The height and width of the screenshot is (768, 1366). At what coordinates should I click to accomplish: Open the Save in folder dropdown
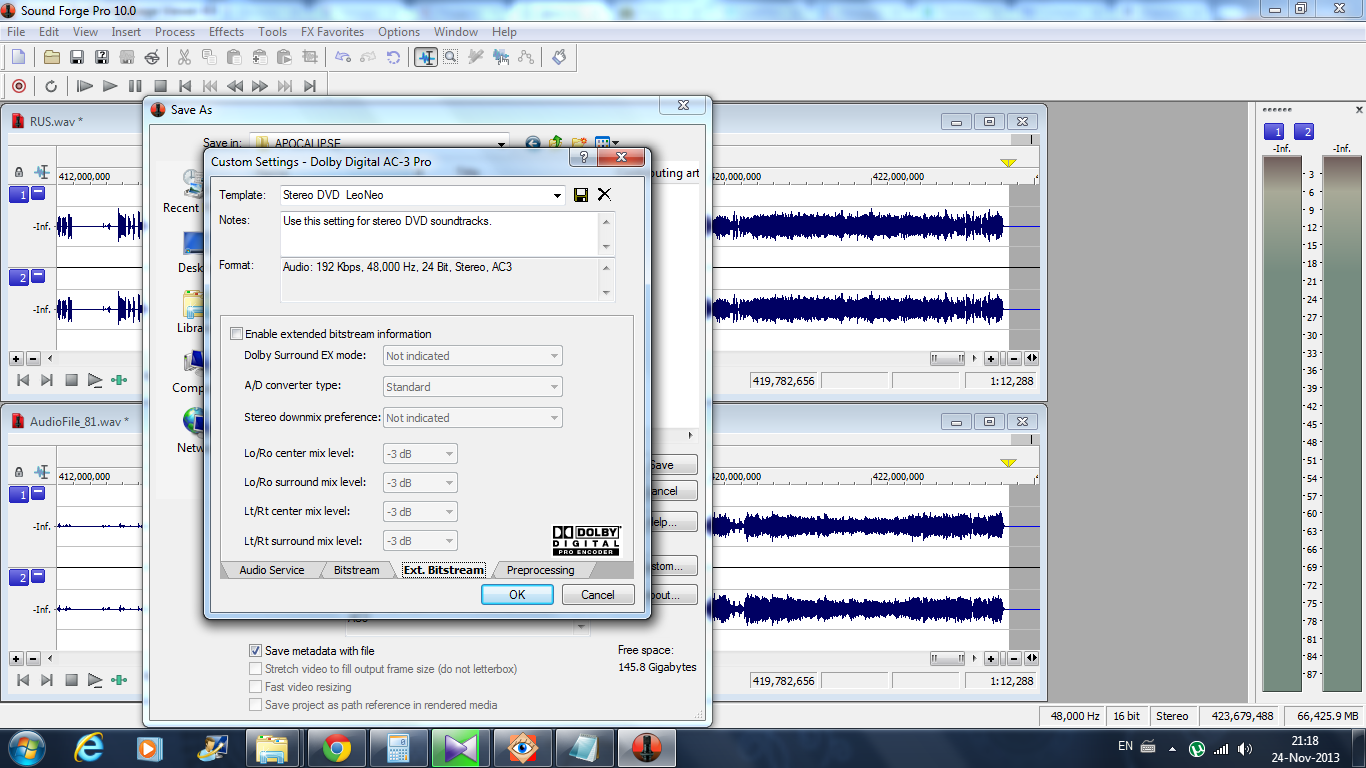click(502, 143)
